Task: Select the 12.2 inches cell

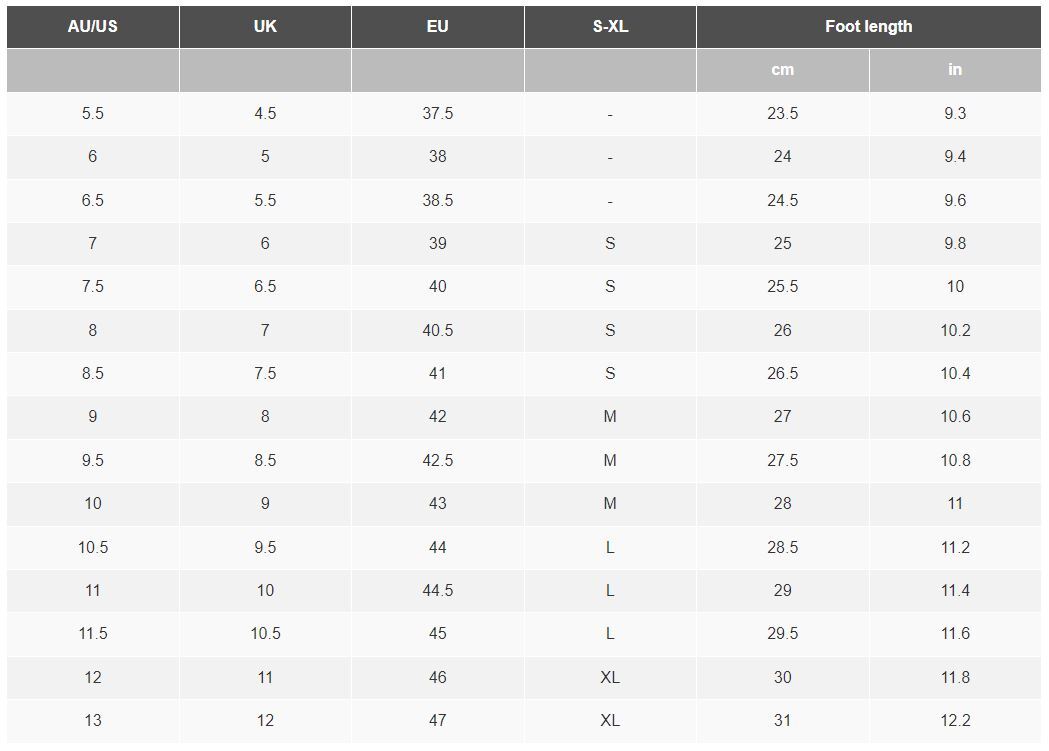Action: [955, 720]
